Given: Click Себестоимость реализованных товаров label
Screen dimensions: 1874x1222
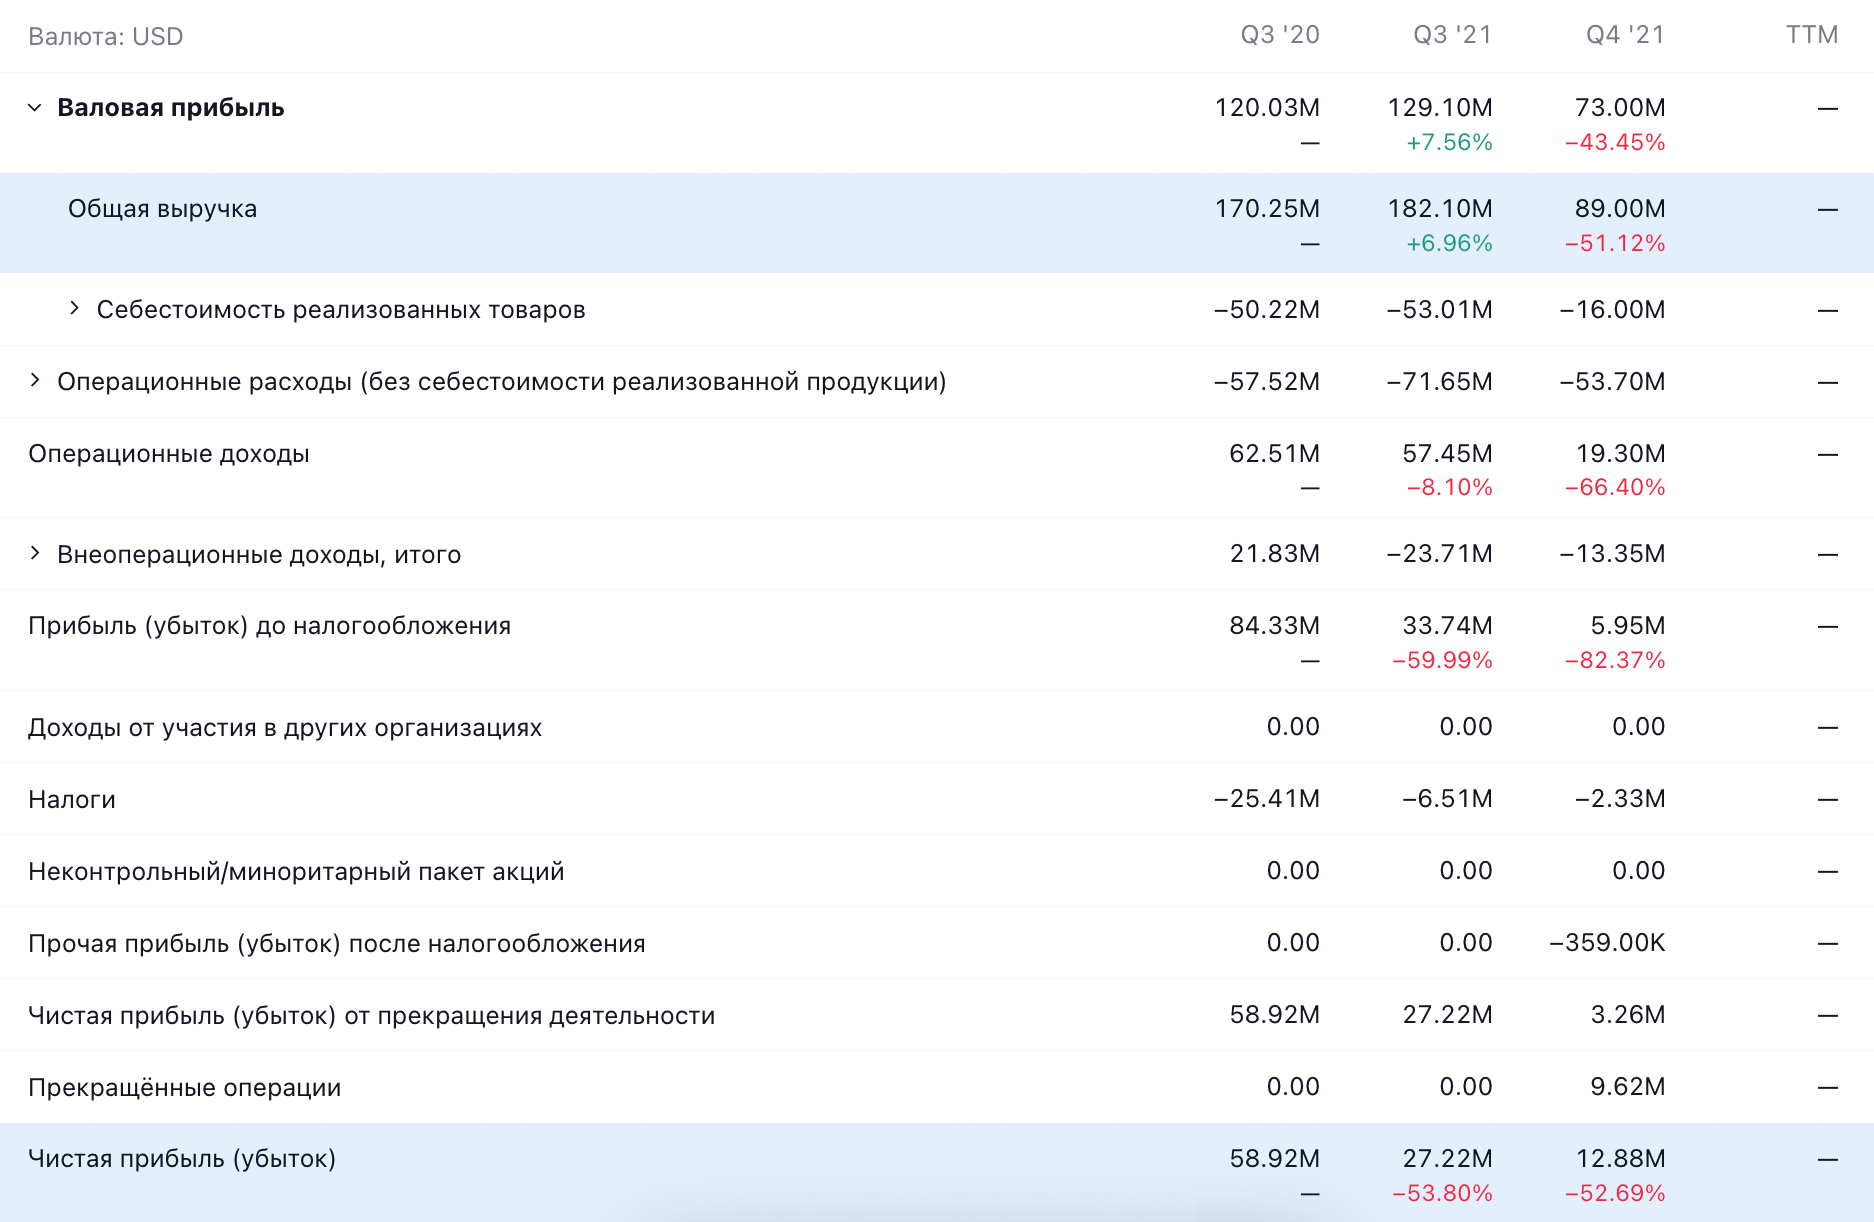Looking at the screenshot, I should coord(341,310).
